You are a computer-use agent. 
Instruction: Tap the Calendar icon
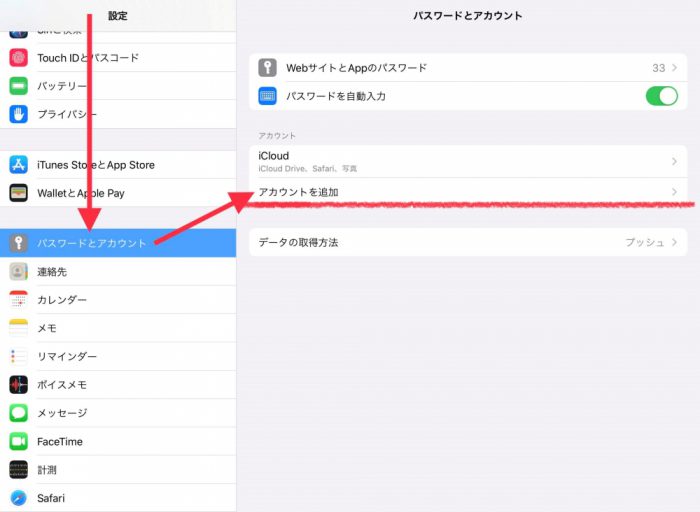[18, 300]
